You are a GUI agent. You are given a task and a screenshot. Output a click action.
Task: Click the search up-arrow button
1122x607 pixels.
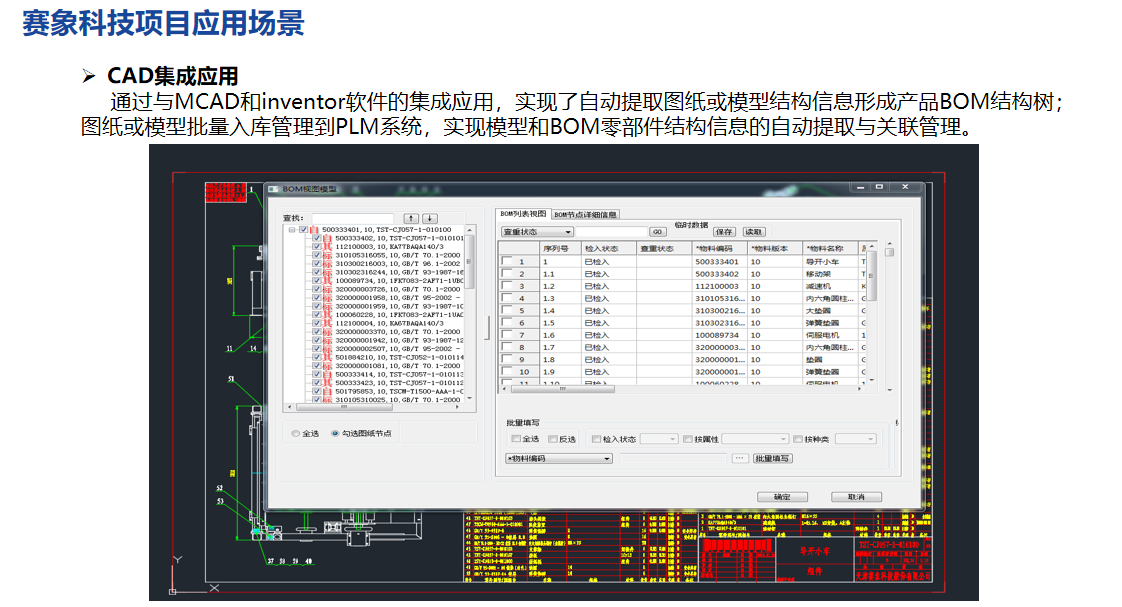[411, 217]
